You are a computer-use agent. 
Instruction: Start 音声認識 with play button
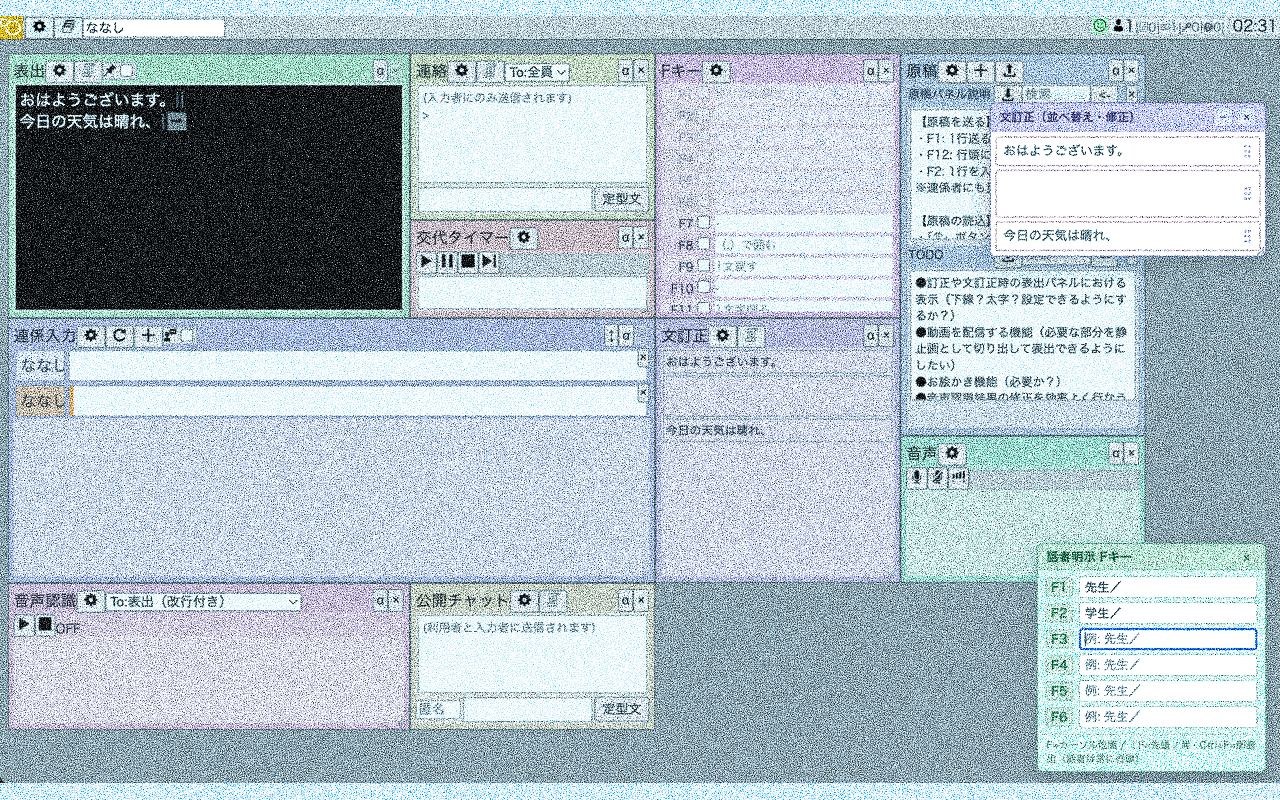(x=24, y=624)
